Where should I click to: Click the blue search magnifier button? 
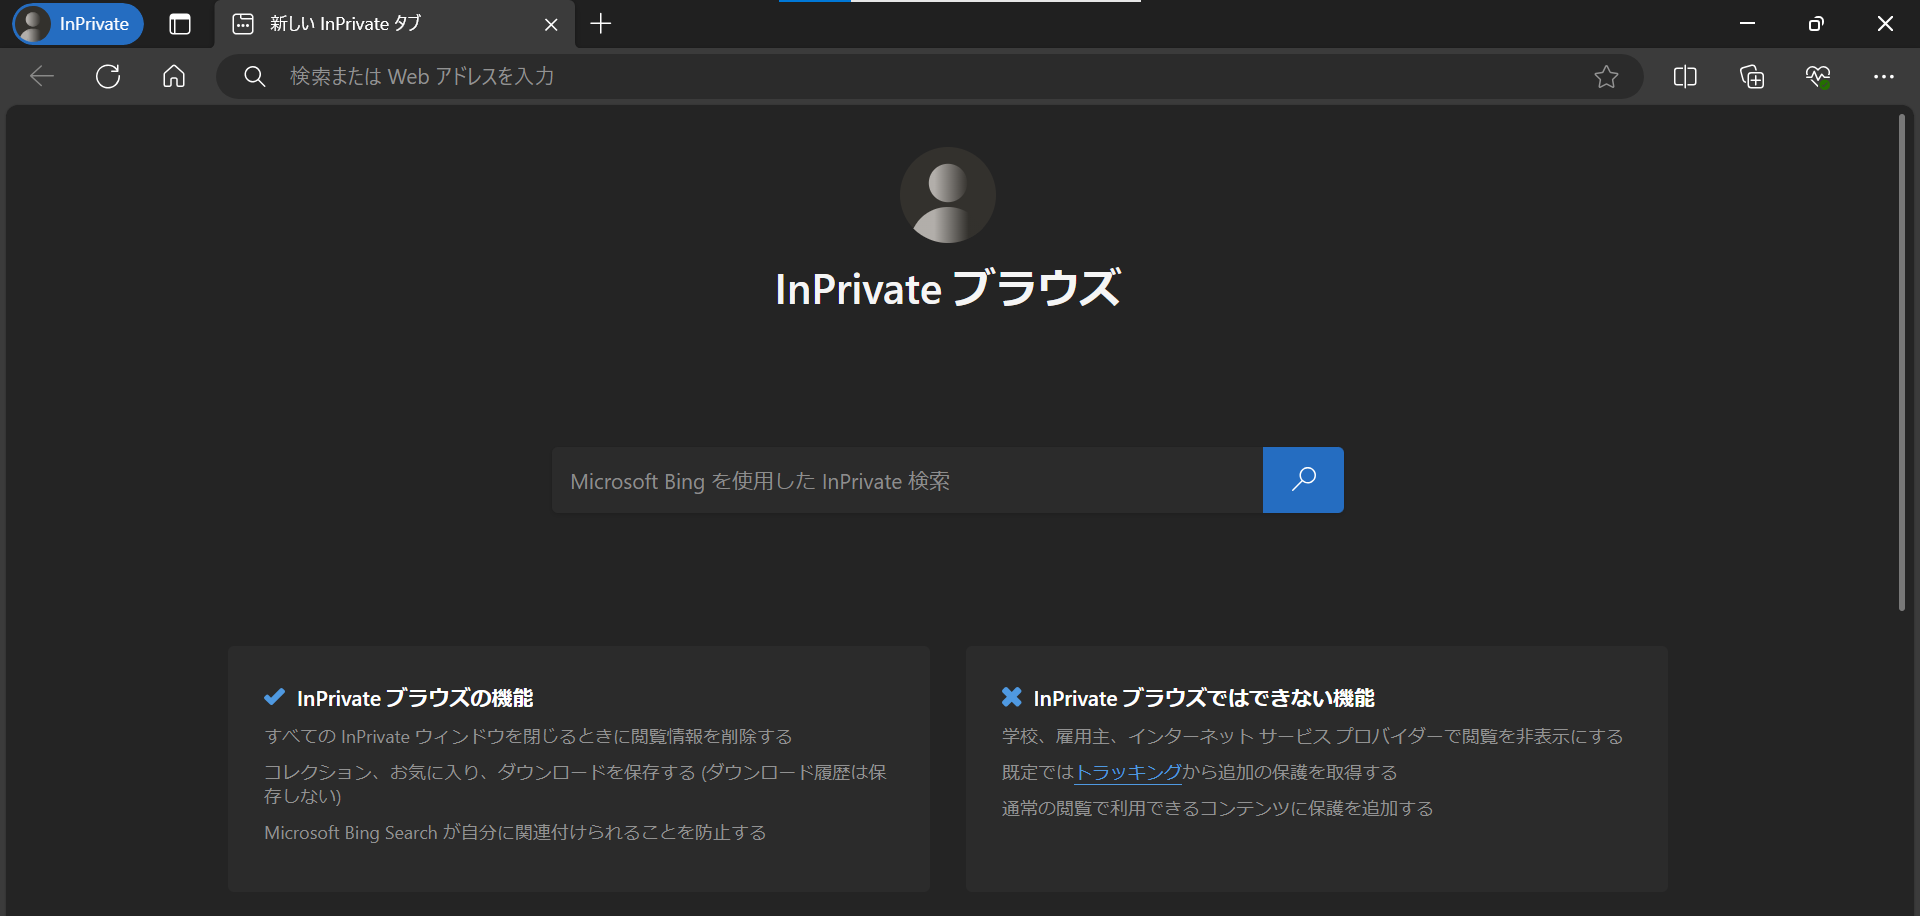coord(1303,480)
